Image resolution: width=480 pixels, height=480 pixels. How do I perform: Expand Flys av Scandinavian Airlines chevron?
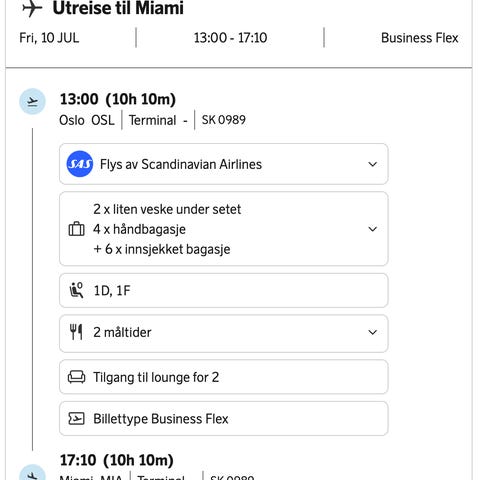pyautogui.click(x=372, y=164)
